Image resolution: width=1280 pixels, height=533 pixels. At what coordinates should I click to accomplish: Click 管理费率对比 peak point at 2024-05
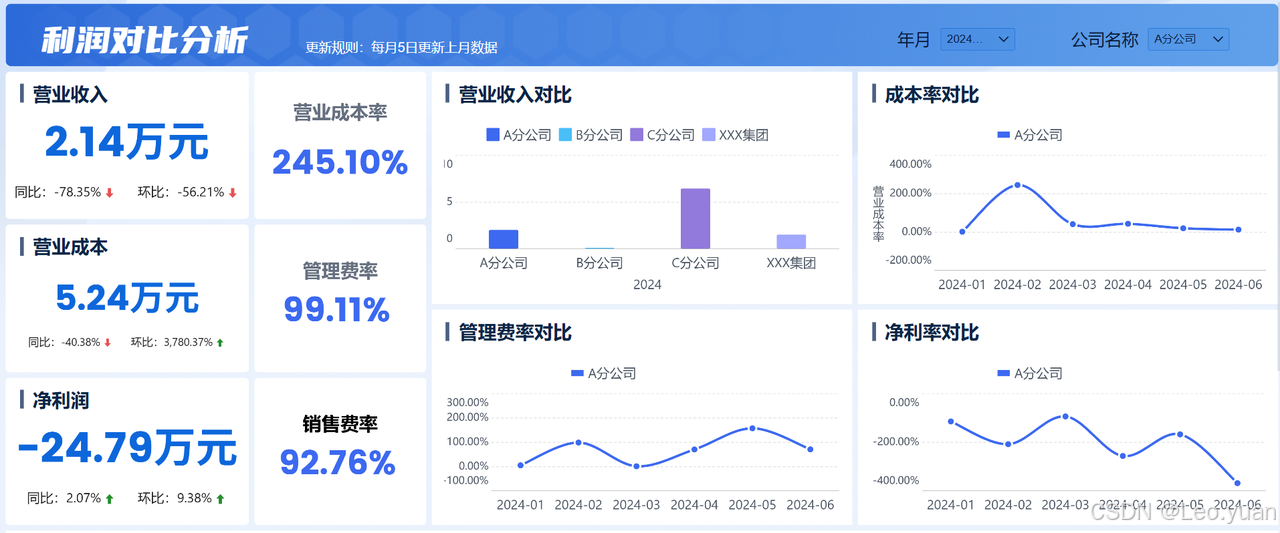point(752,428)
